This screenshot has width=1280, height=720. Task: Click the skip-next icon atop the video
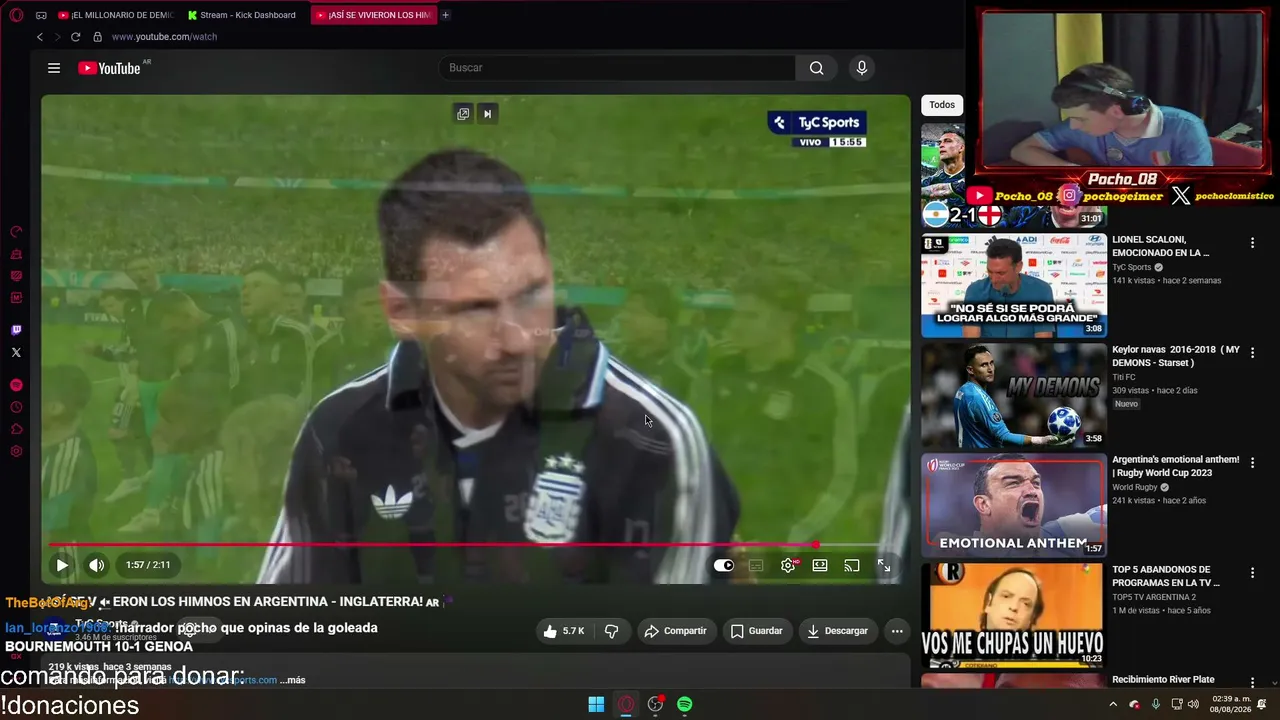point(487,114)
